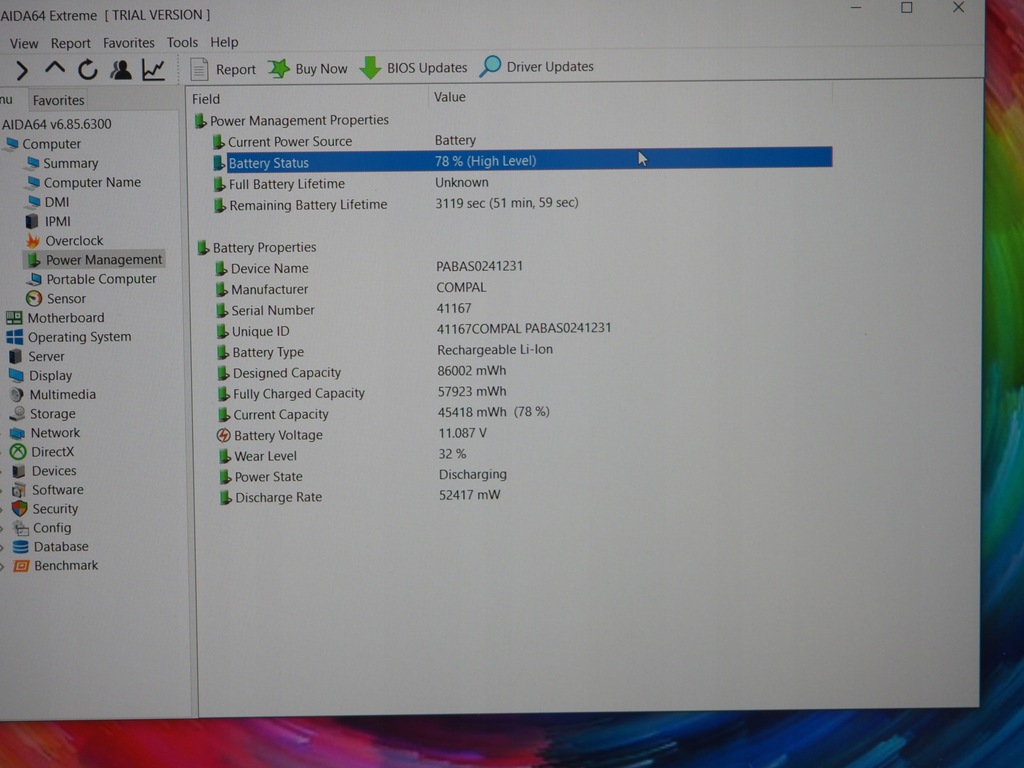Select the Current Power Source row
The height and width of the screenshot is (768, 1024).
522,140
